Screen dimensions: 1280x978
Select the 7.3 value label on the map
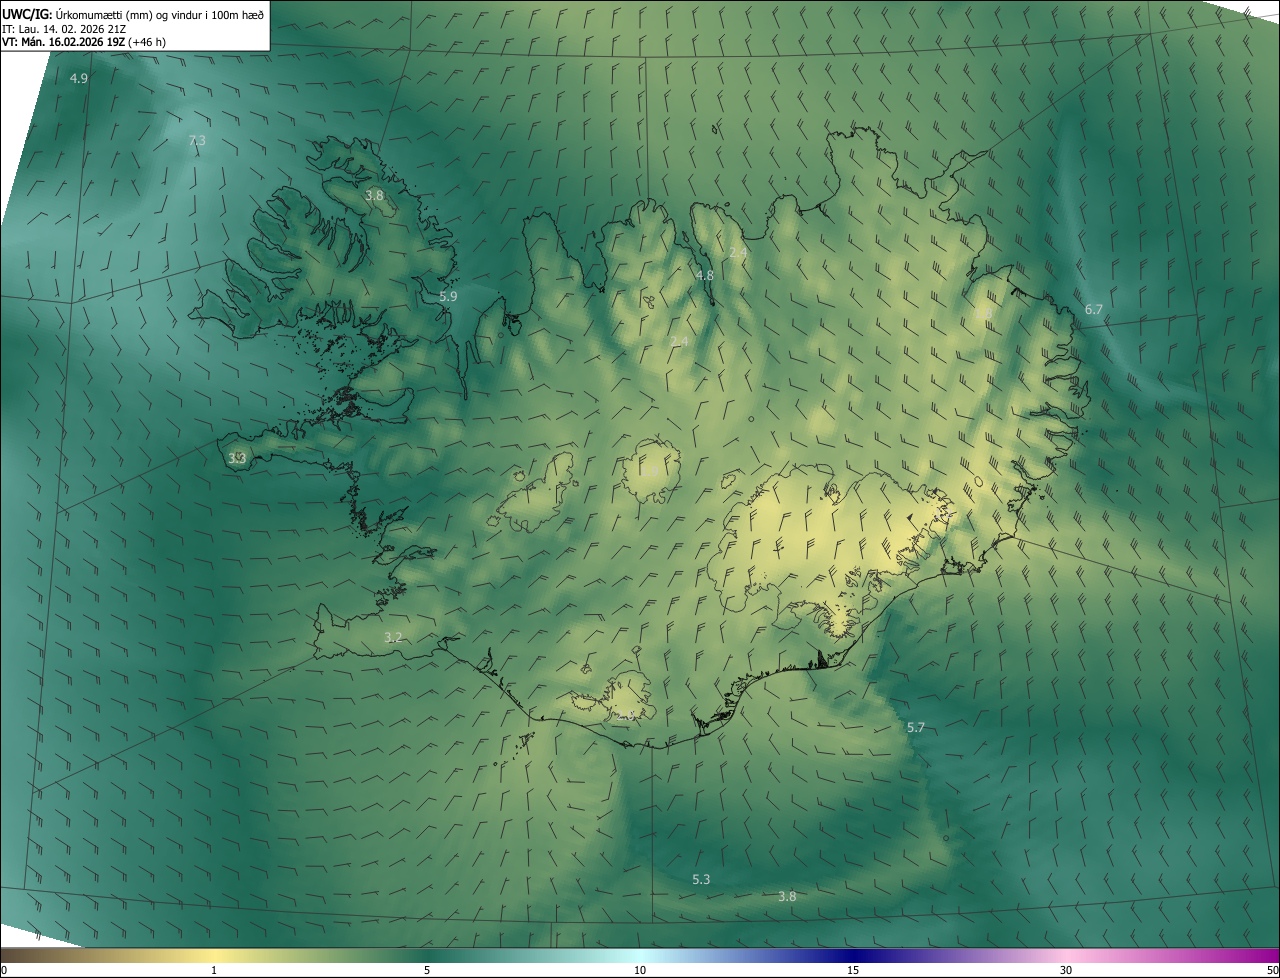pyautogui.click(x=197, y=140)
